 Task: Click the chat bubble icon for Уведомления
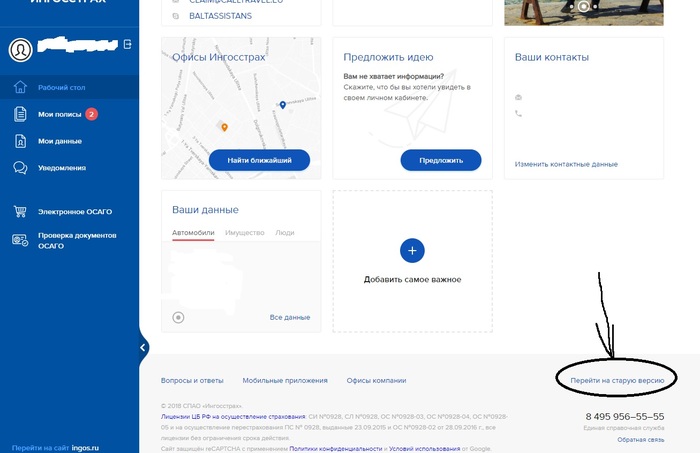pyautogui.click(x=20, y=168)
